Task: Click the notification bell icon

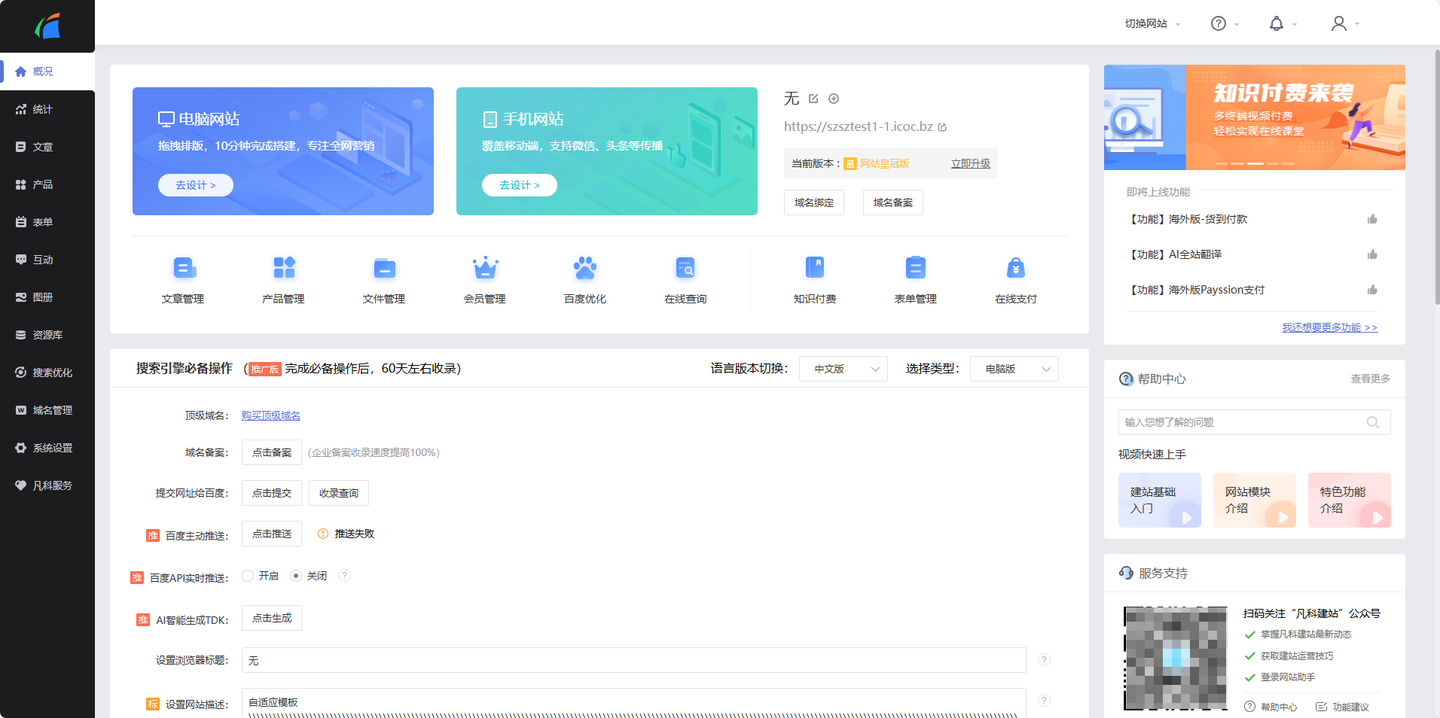Action: pos(1276,24)
